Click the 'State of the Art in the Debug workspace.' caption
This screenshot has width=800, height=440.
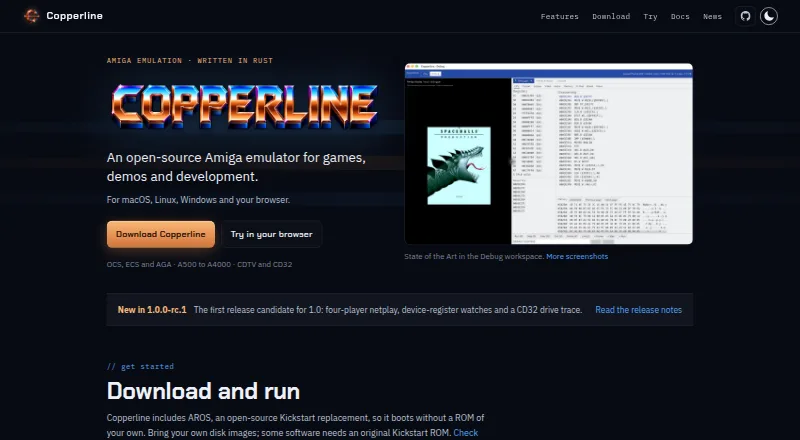click(474, 256)
